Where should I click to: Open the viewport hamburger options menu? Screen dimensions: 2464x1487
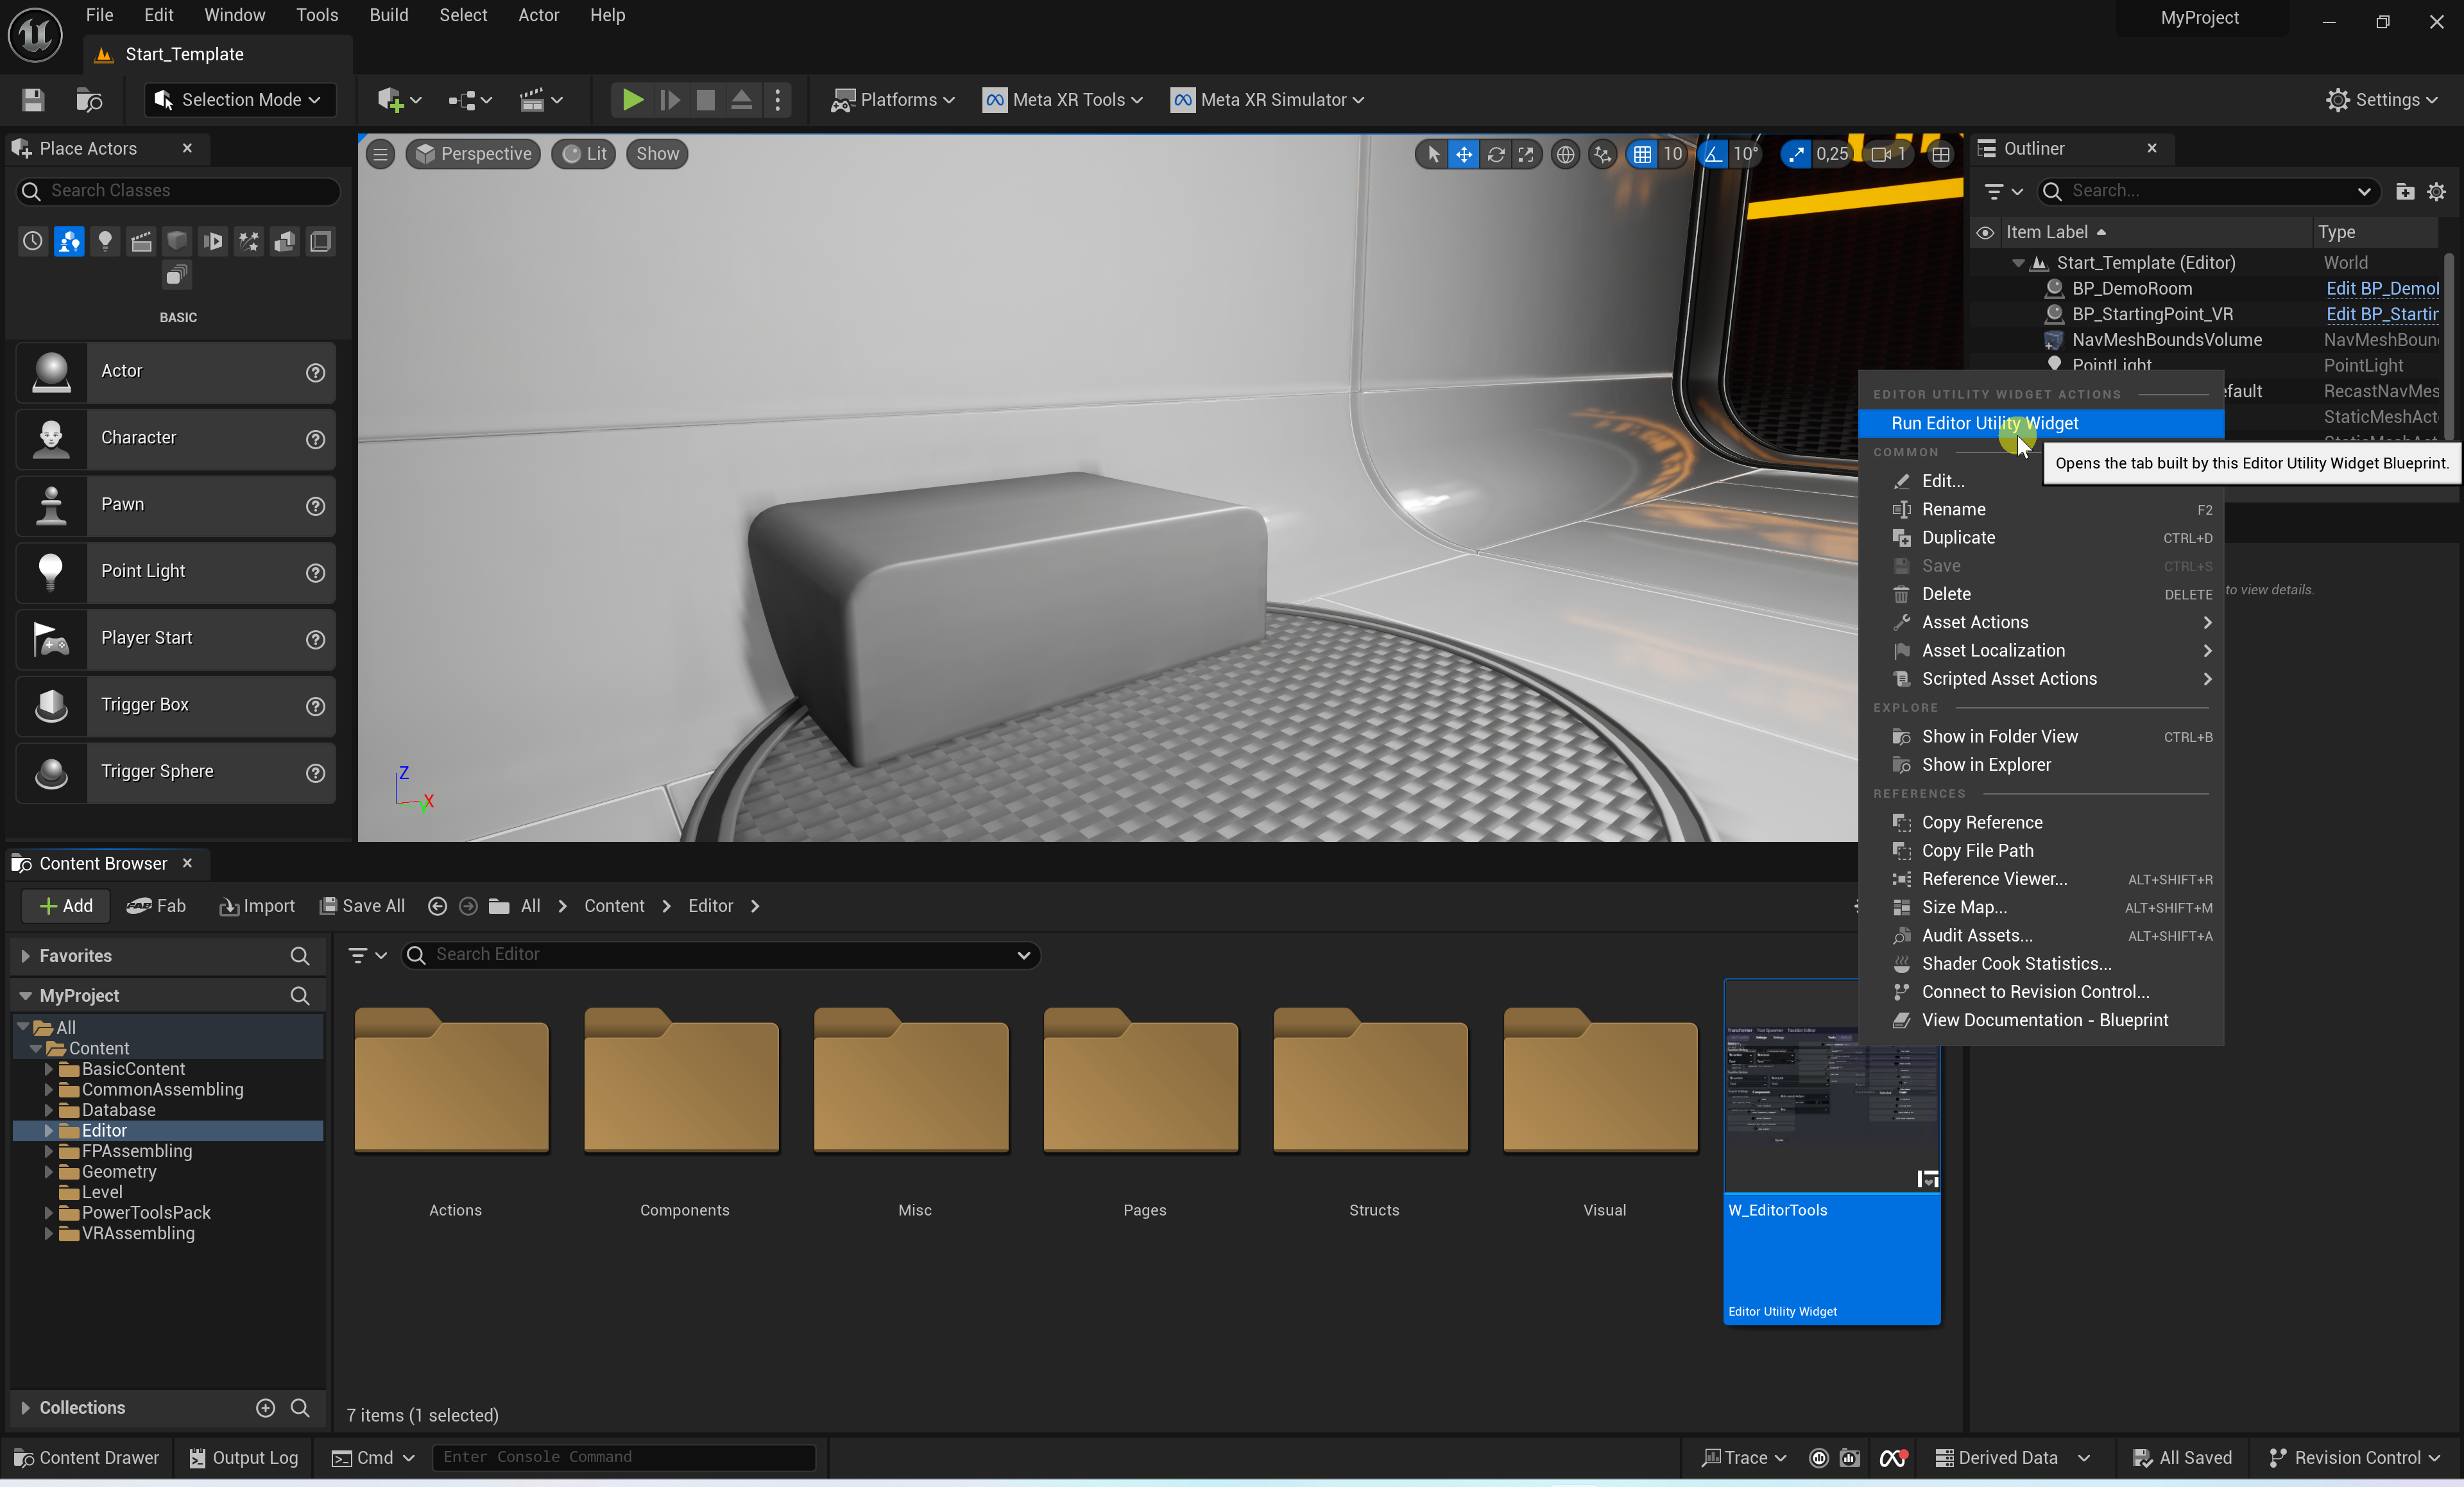coord(380,154)
